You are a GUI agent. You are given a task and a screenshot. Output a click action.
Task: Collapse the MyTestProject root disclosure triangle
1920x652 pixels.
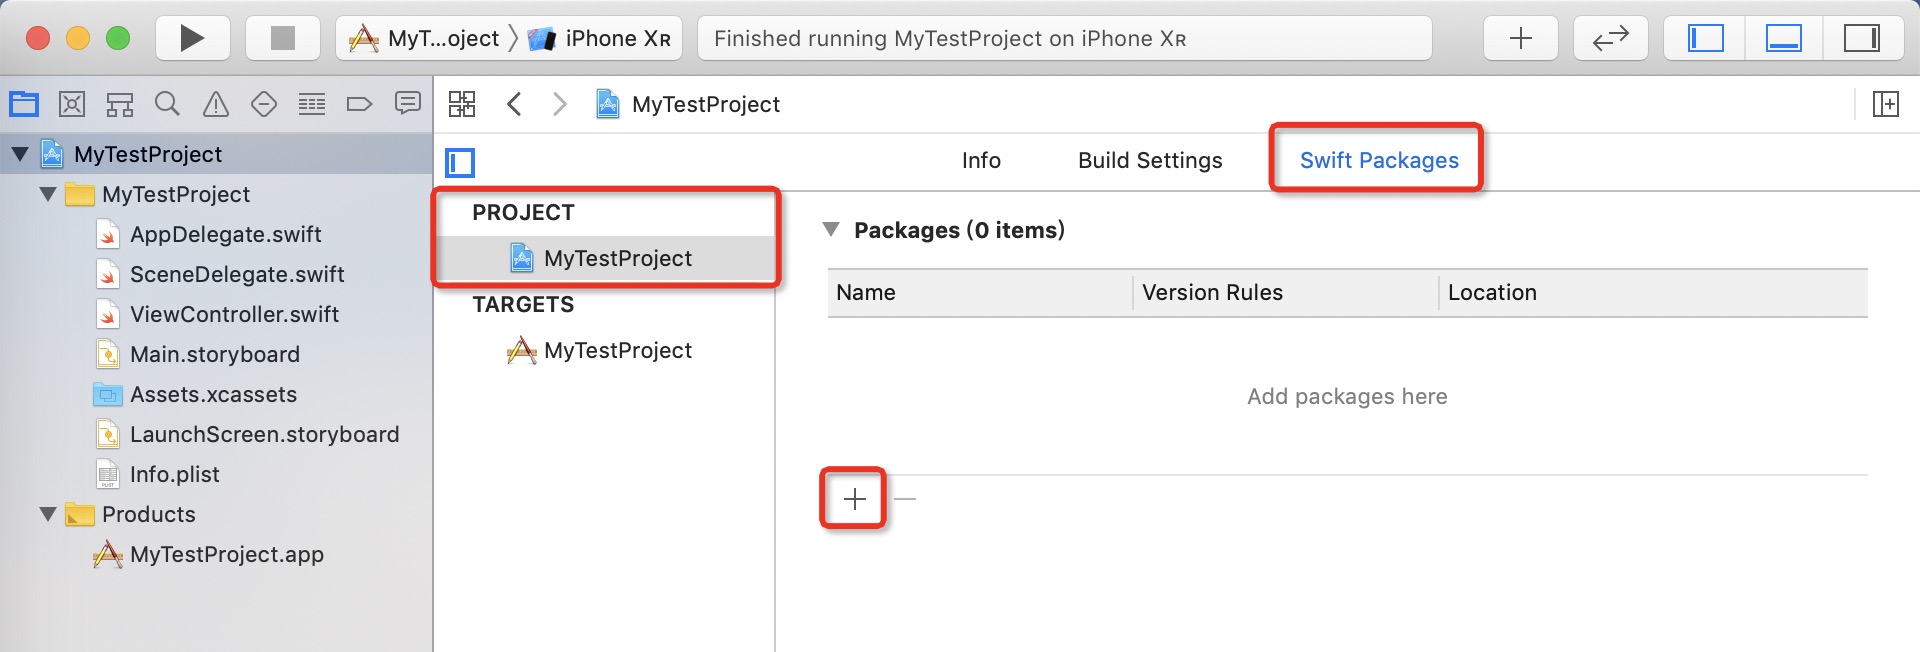[x=20, y=154]
